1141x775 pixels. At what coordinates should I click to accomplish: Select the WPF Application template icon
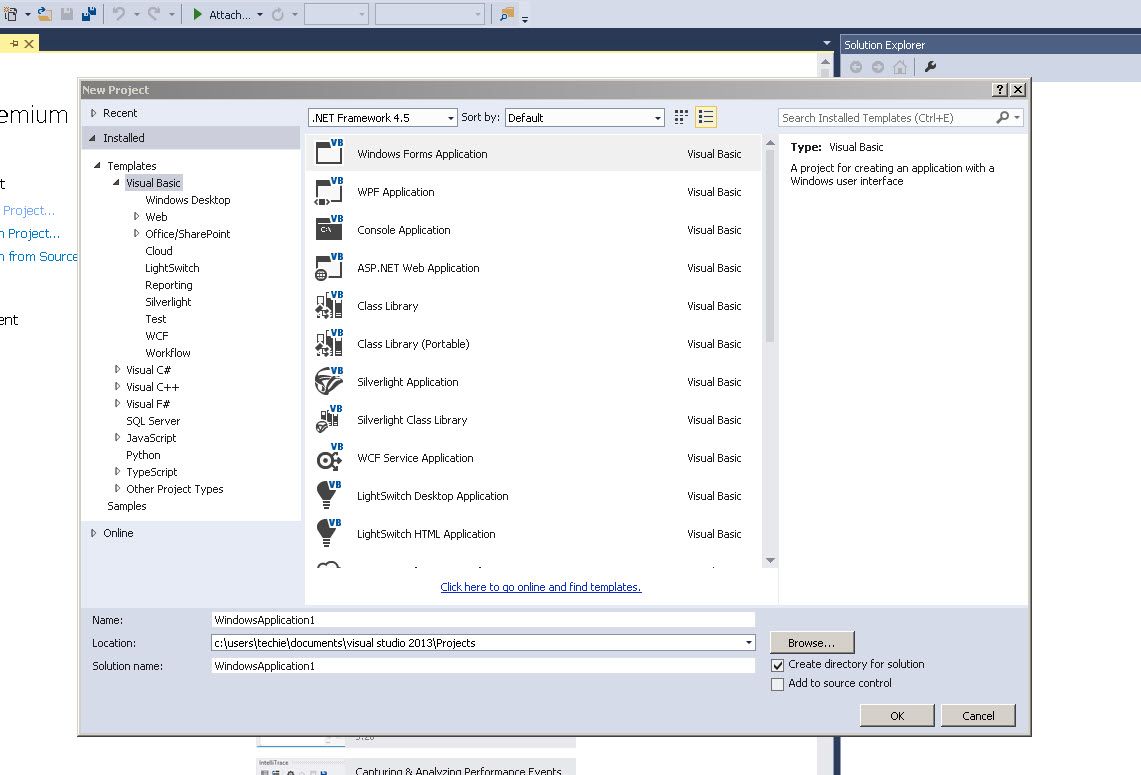click(x=330, y=190)
